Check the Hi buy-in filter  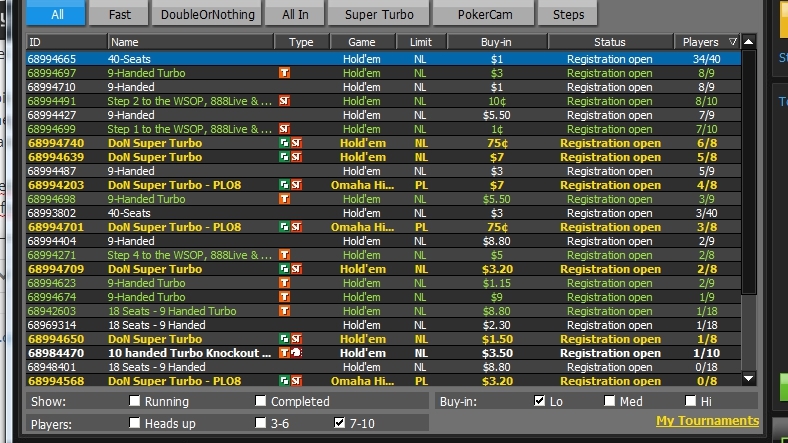coord(691,401)
